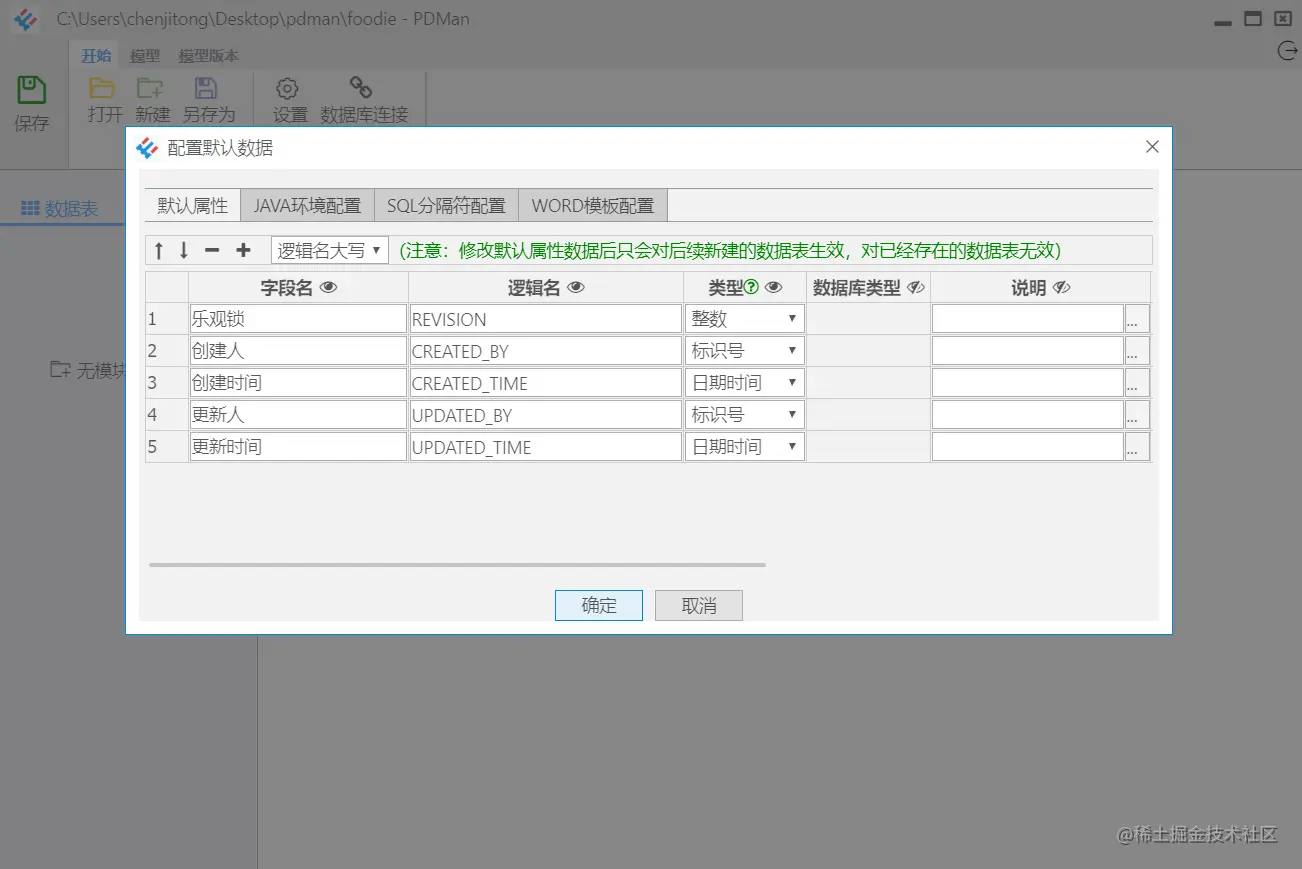Click the ellipsis button in the 更新人 row
Image resolution: width=1302 pixels, height=869 pixels.
(x=1137, y=415)
